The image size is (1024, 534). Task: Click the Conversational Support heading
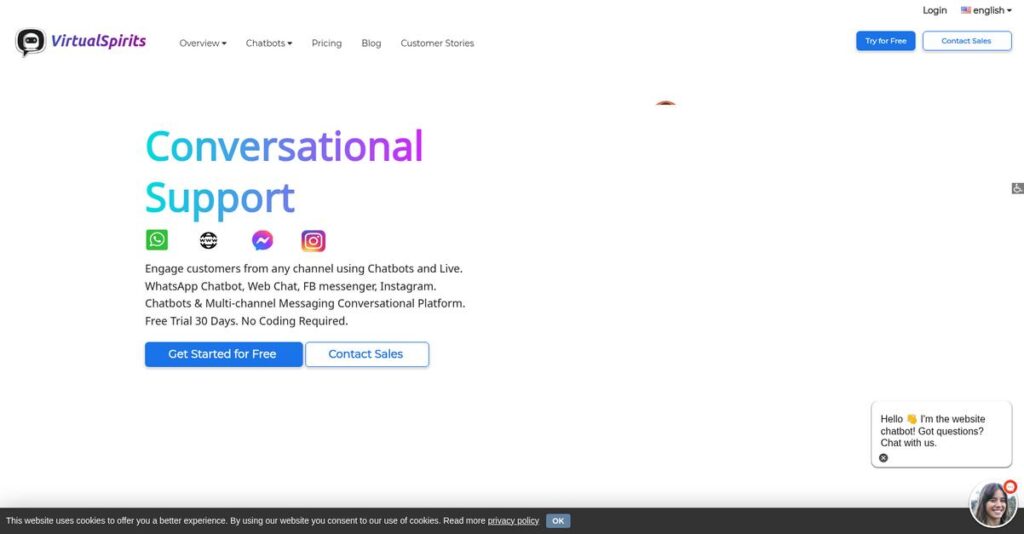coord(284,172)
